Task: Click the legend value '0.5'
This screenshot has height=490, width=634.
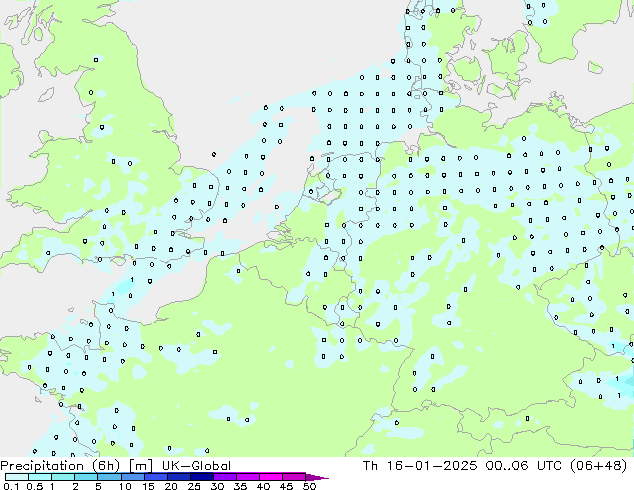Action: click(35, 486)
